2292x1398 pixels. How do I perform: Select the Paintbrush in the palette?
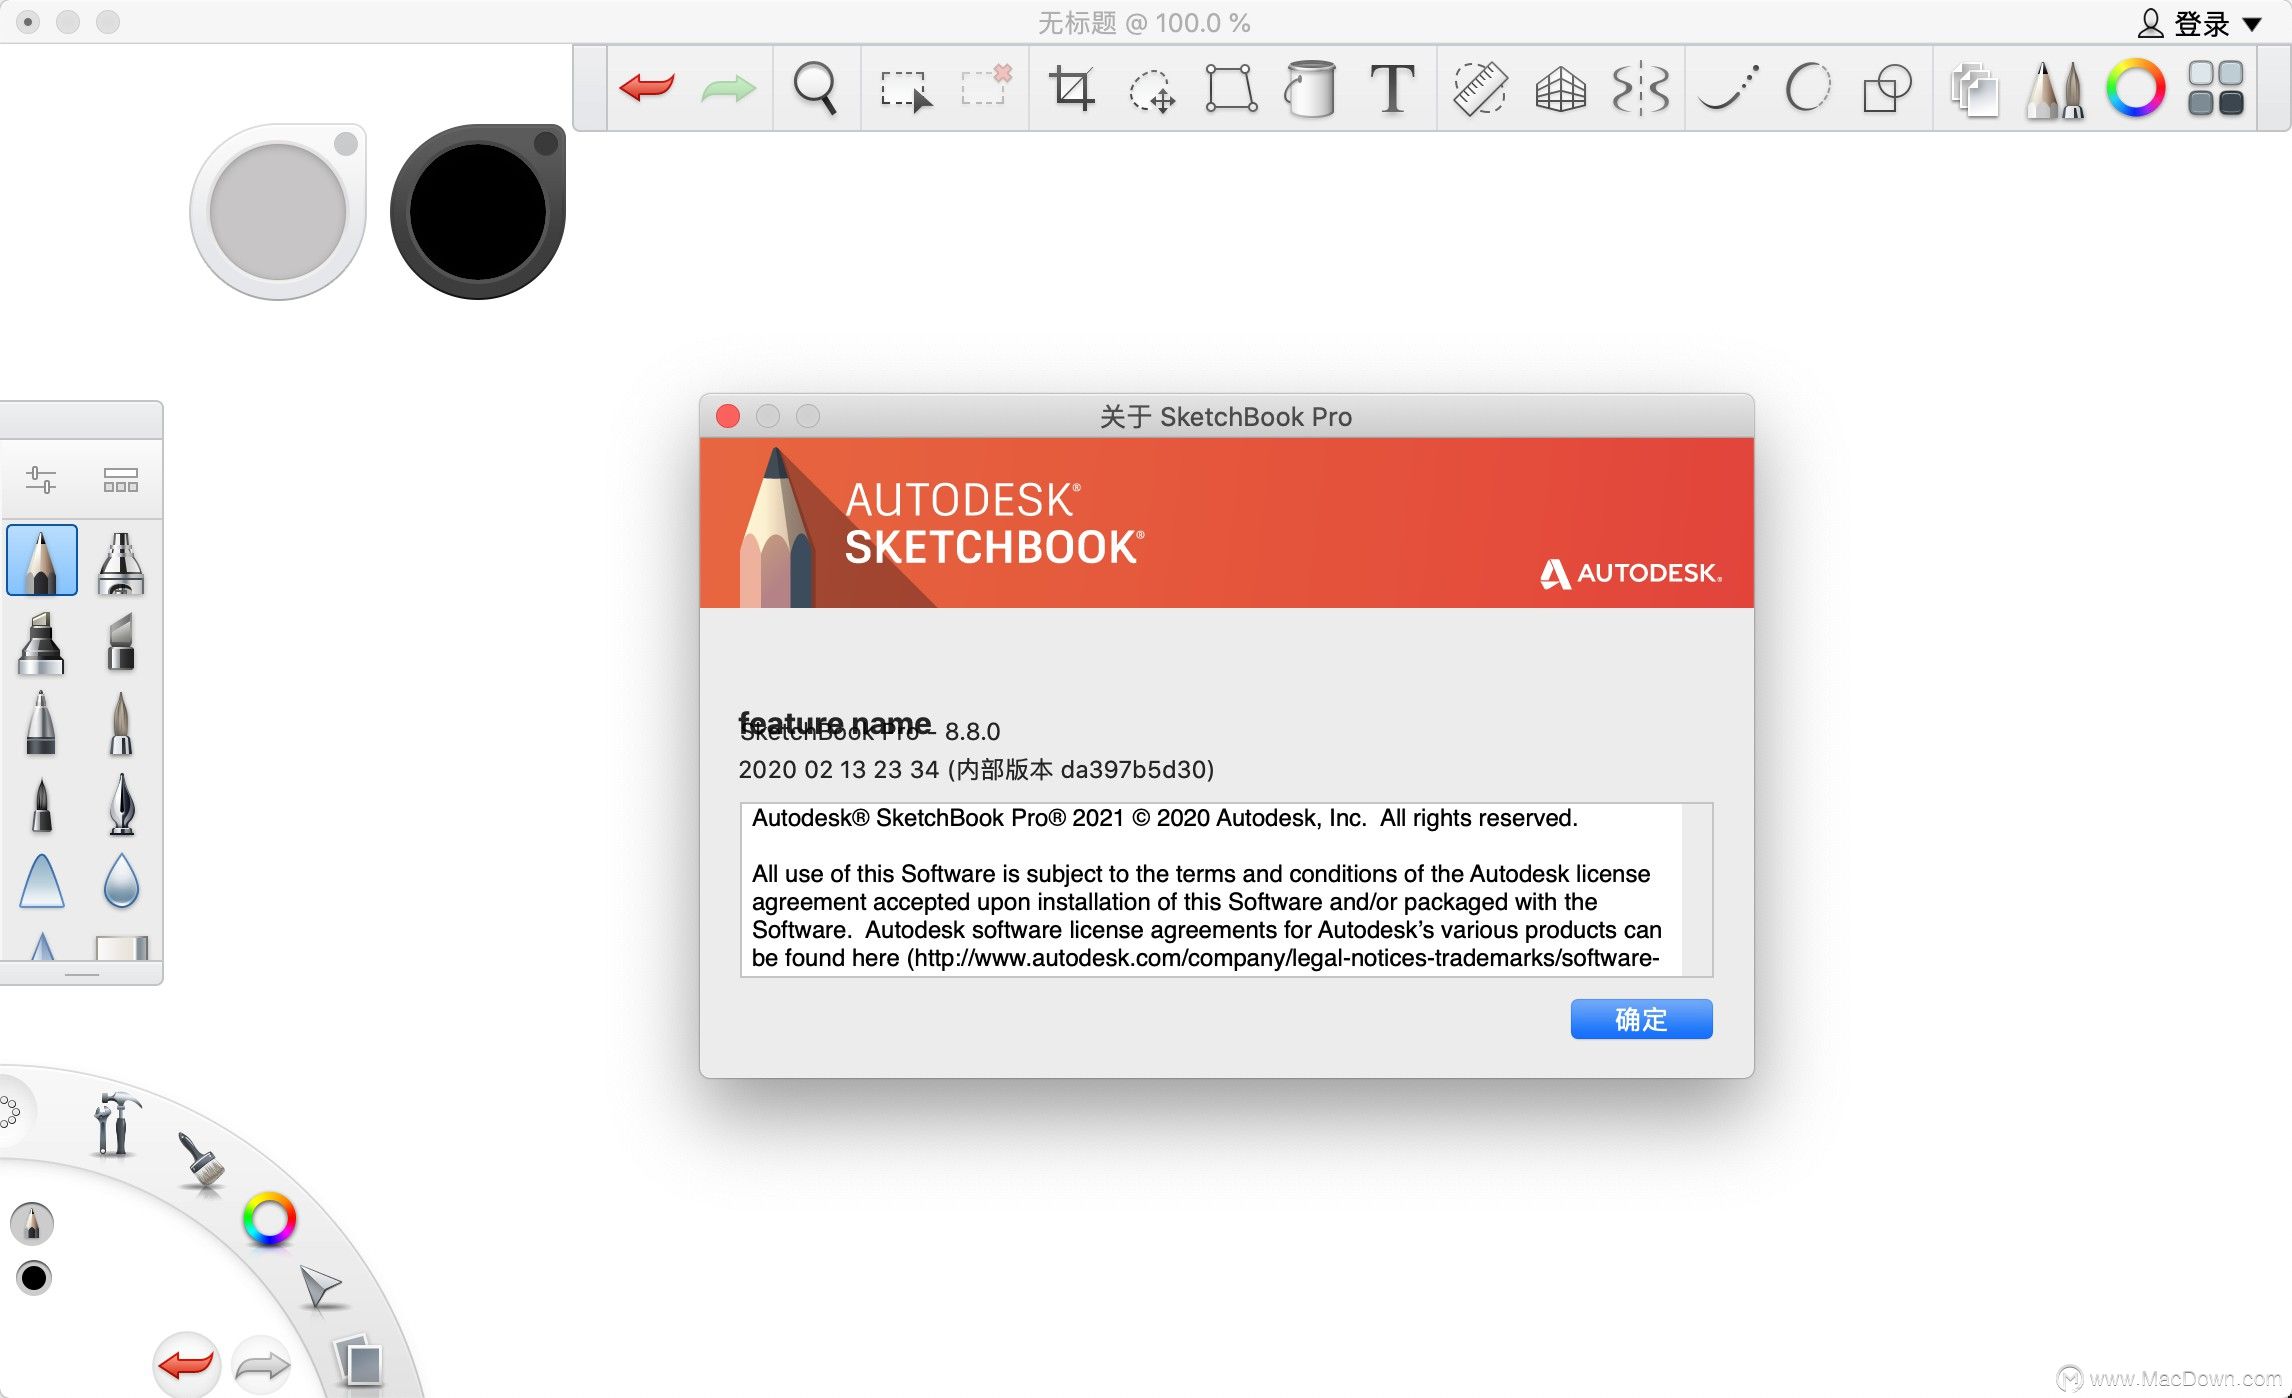[x=121, y=722]
